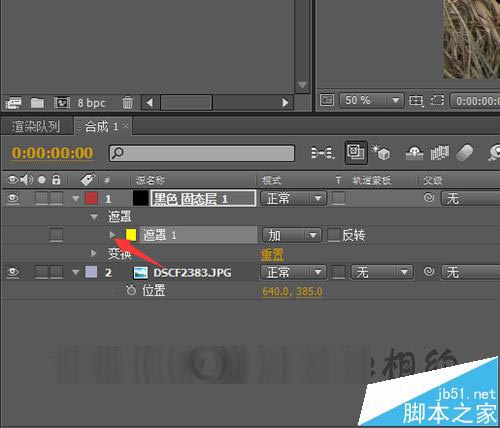Click the video eye column header icon
The width and height of the screenshot is (500, 428).
pos(13,180)
